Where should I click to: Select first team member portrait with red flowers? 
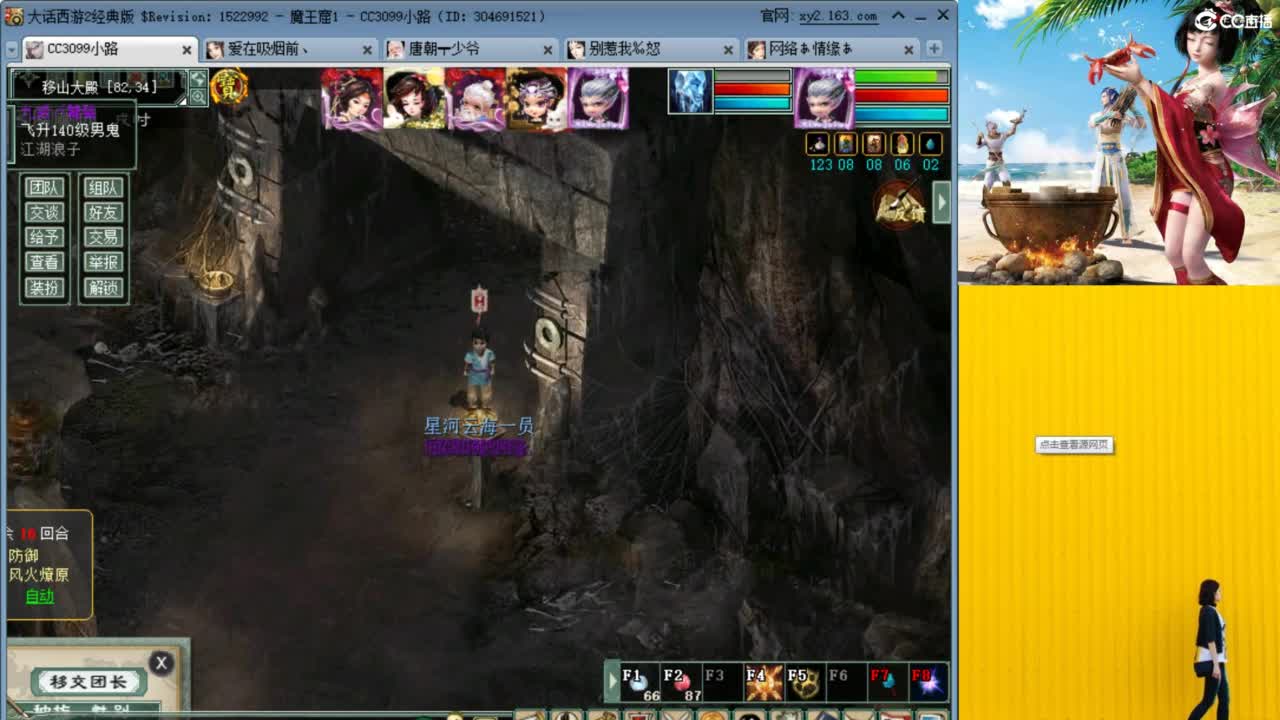coord(352,98)
